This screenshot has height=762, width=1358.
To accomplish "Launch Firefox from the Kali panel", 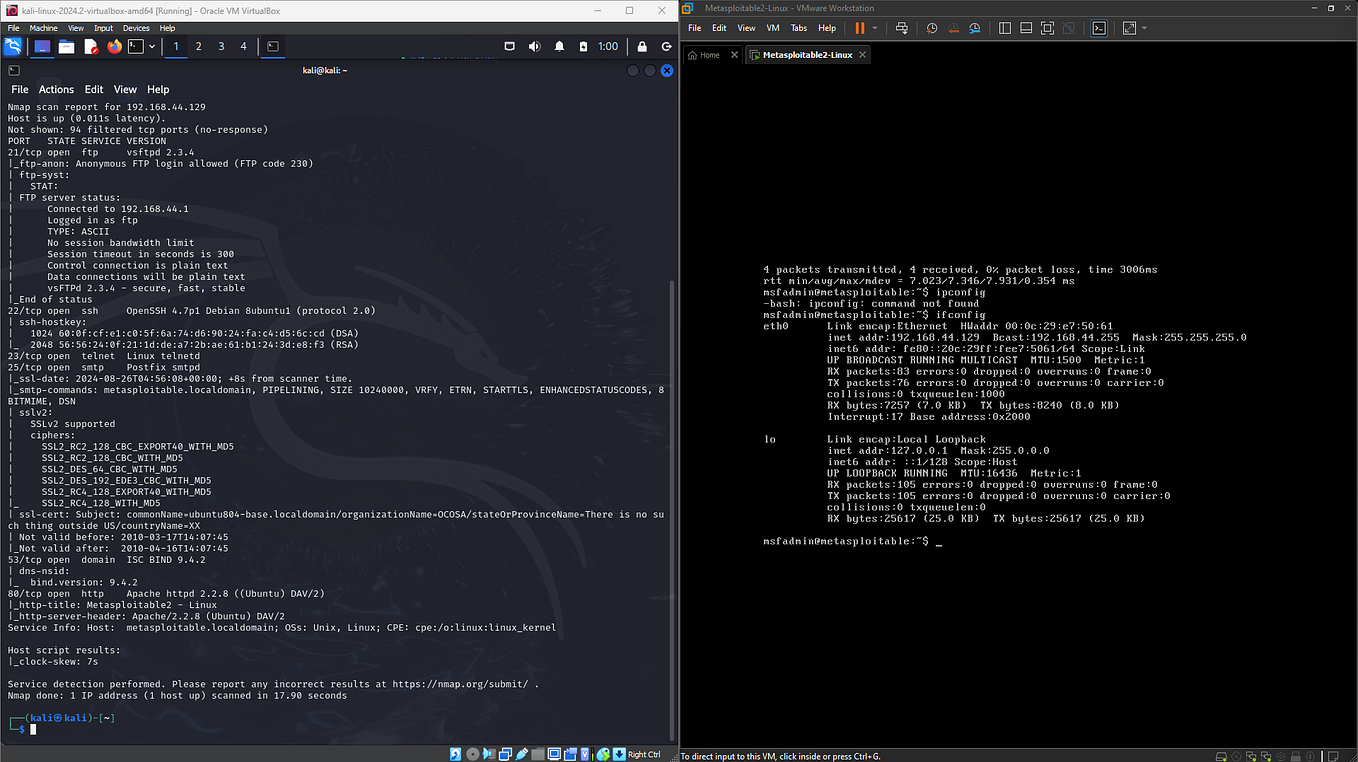I will click(x=114, y=46).
